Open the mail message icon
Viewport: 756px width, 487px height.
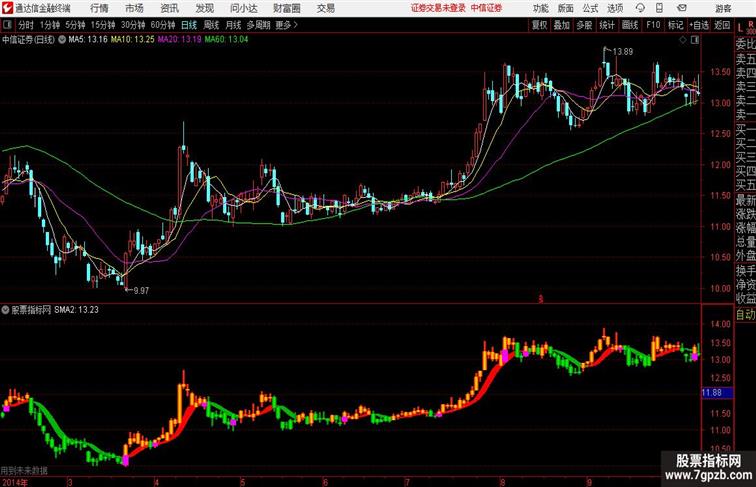[x=682, y=8]
